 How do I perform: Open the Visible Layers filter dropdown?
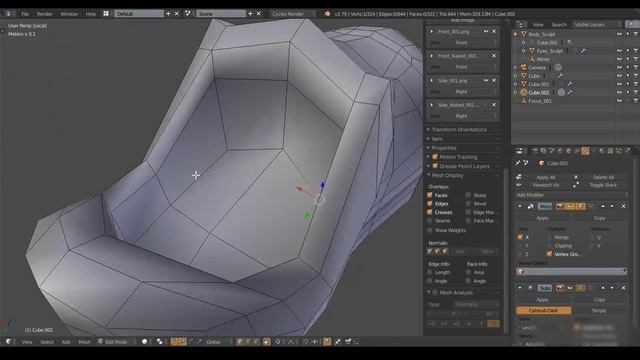coord(596,24)
